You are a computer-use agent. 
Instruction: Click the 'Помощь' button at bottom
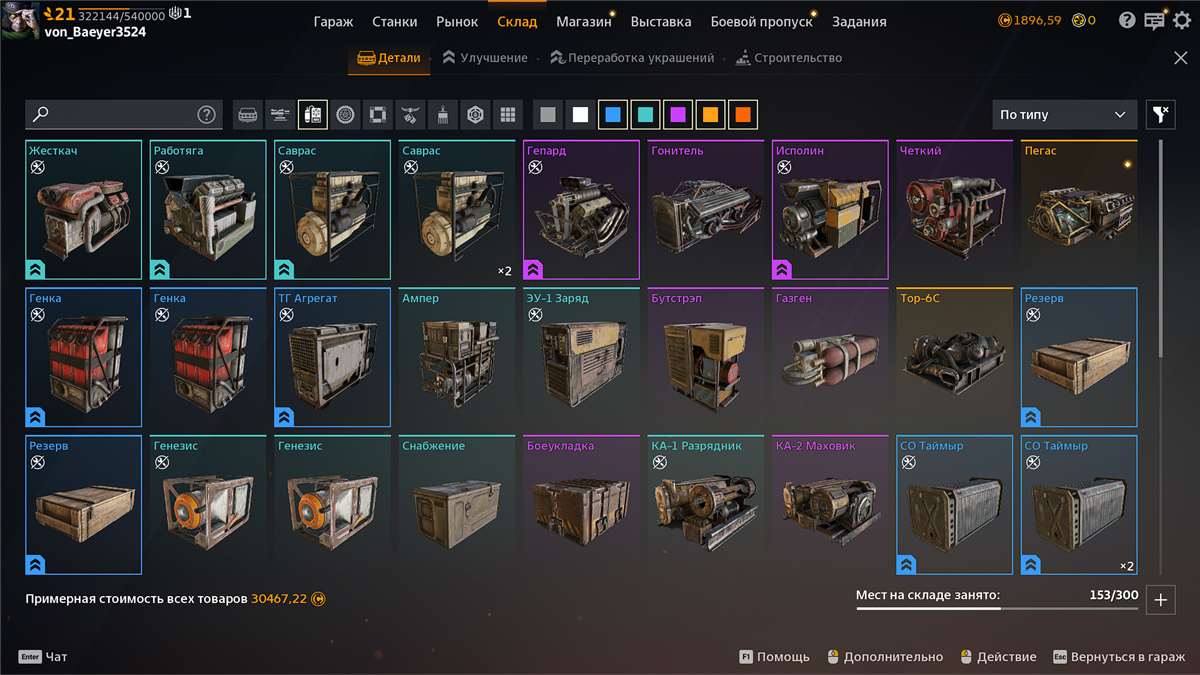click(x=785, y=656)
